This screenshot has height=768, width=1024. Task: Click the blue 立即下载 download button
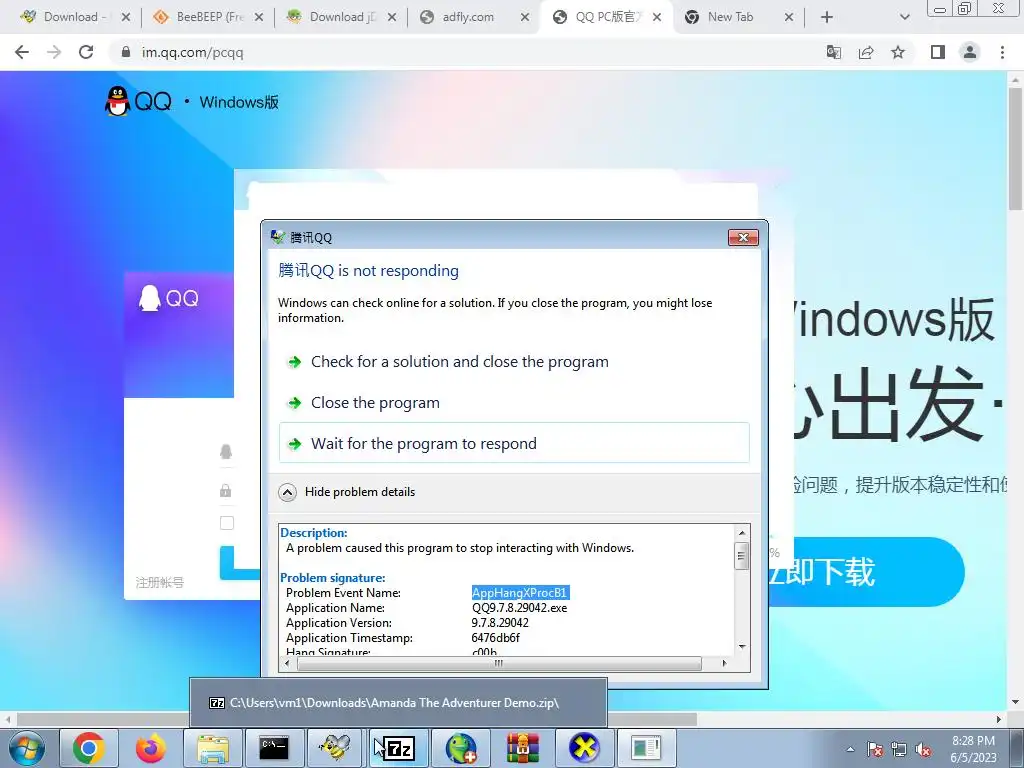[x=865, y=572]
